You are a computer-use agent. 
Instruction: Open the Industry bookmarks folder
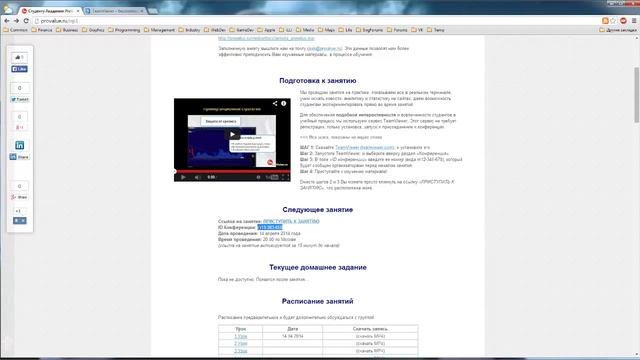point(189,30)
